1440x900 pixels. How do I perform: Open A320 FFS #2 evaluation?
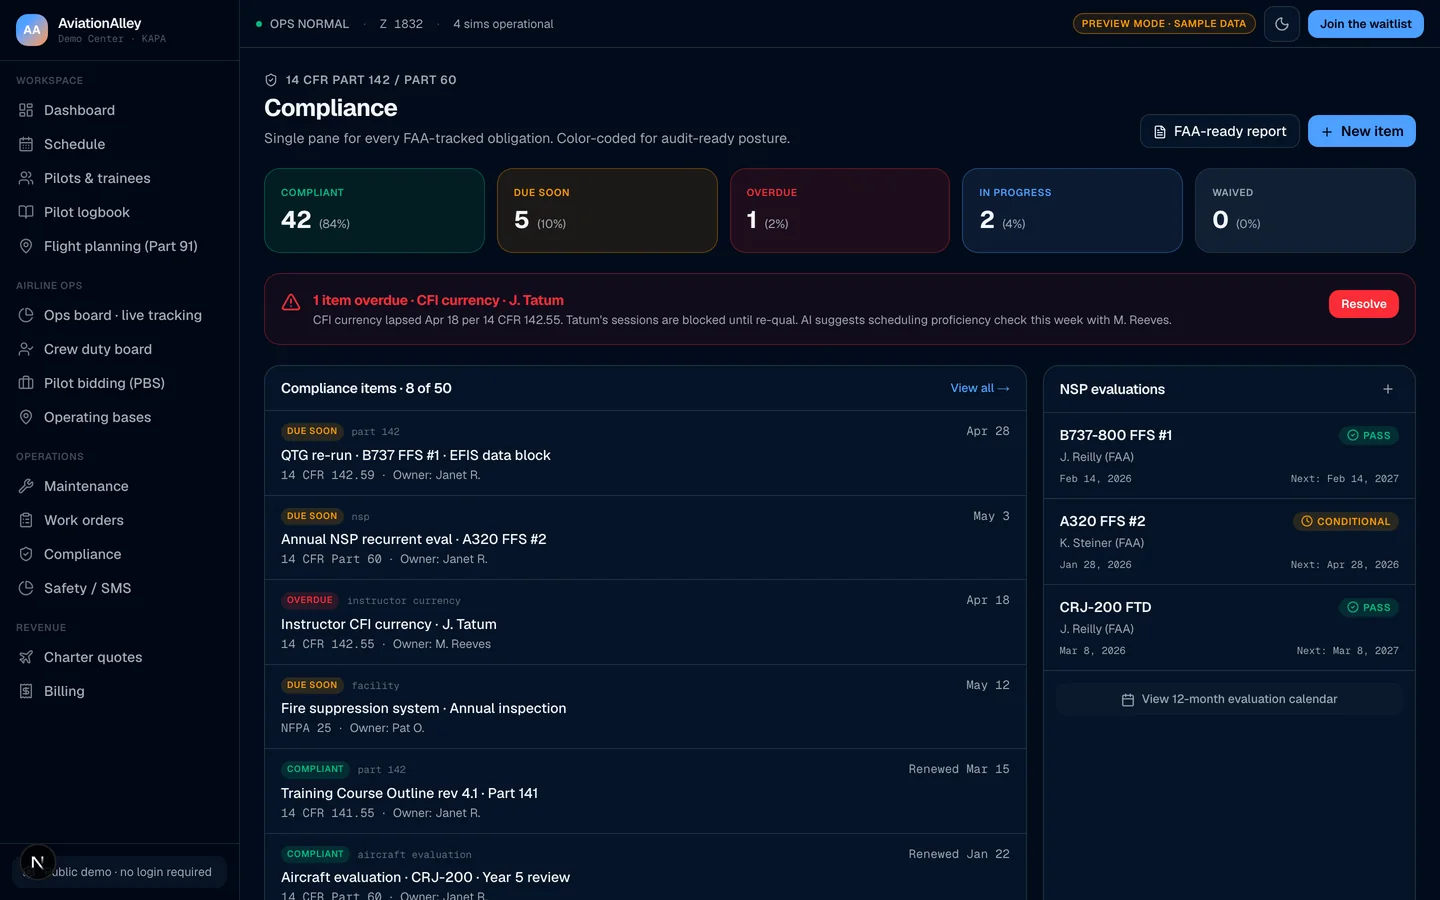click(1229, 542)
